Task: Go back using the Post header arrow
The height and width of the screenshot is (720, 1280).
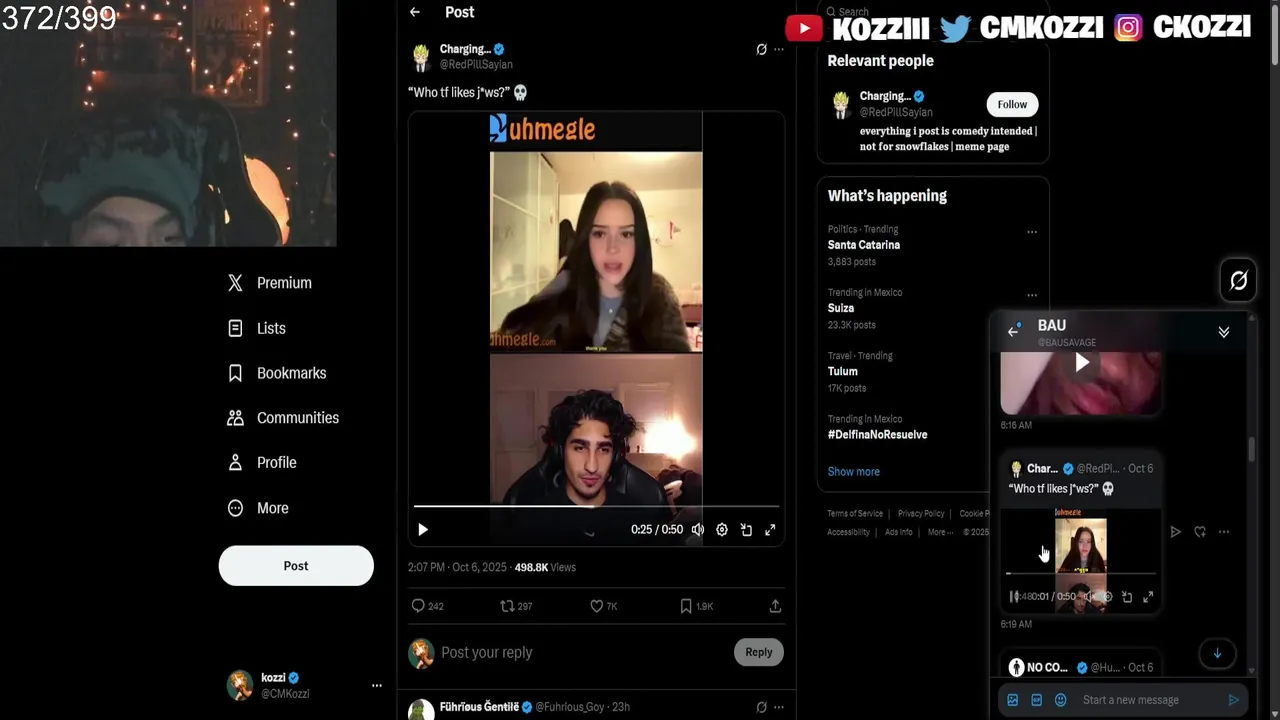Action: coord(415,12)
